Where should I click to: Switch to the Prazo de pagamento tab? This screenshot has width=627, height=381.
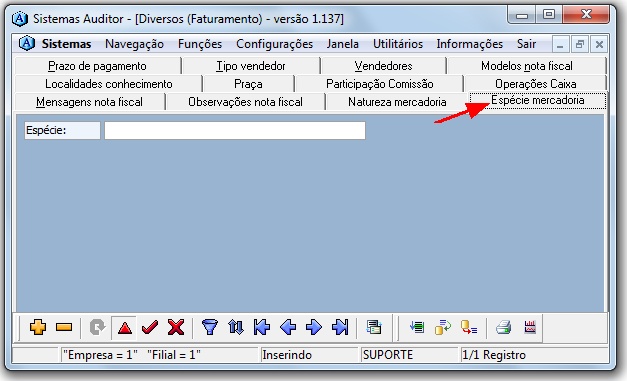point(97,66)
